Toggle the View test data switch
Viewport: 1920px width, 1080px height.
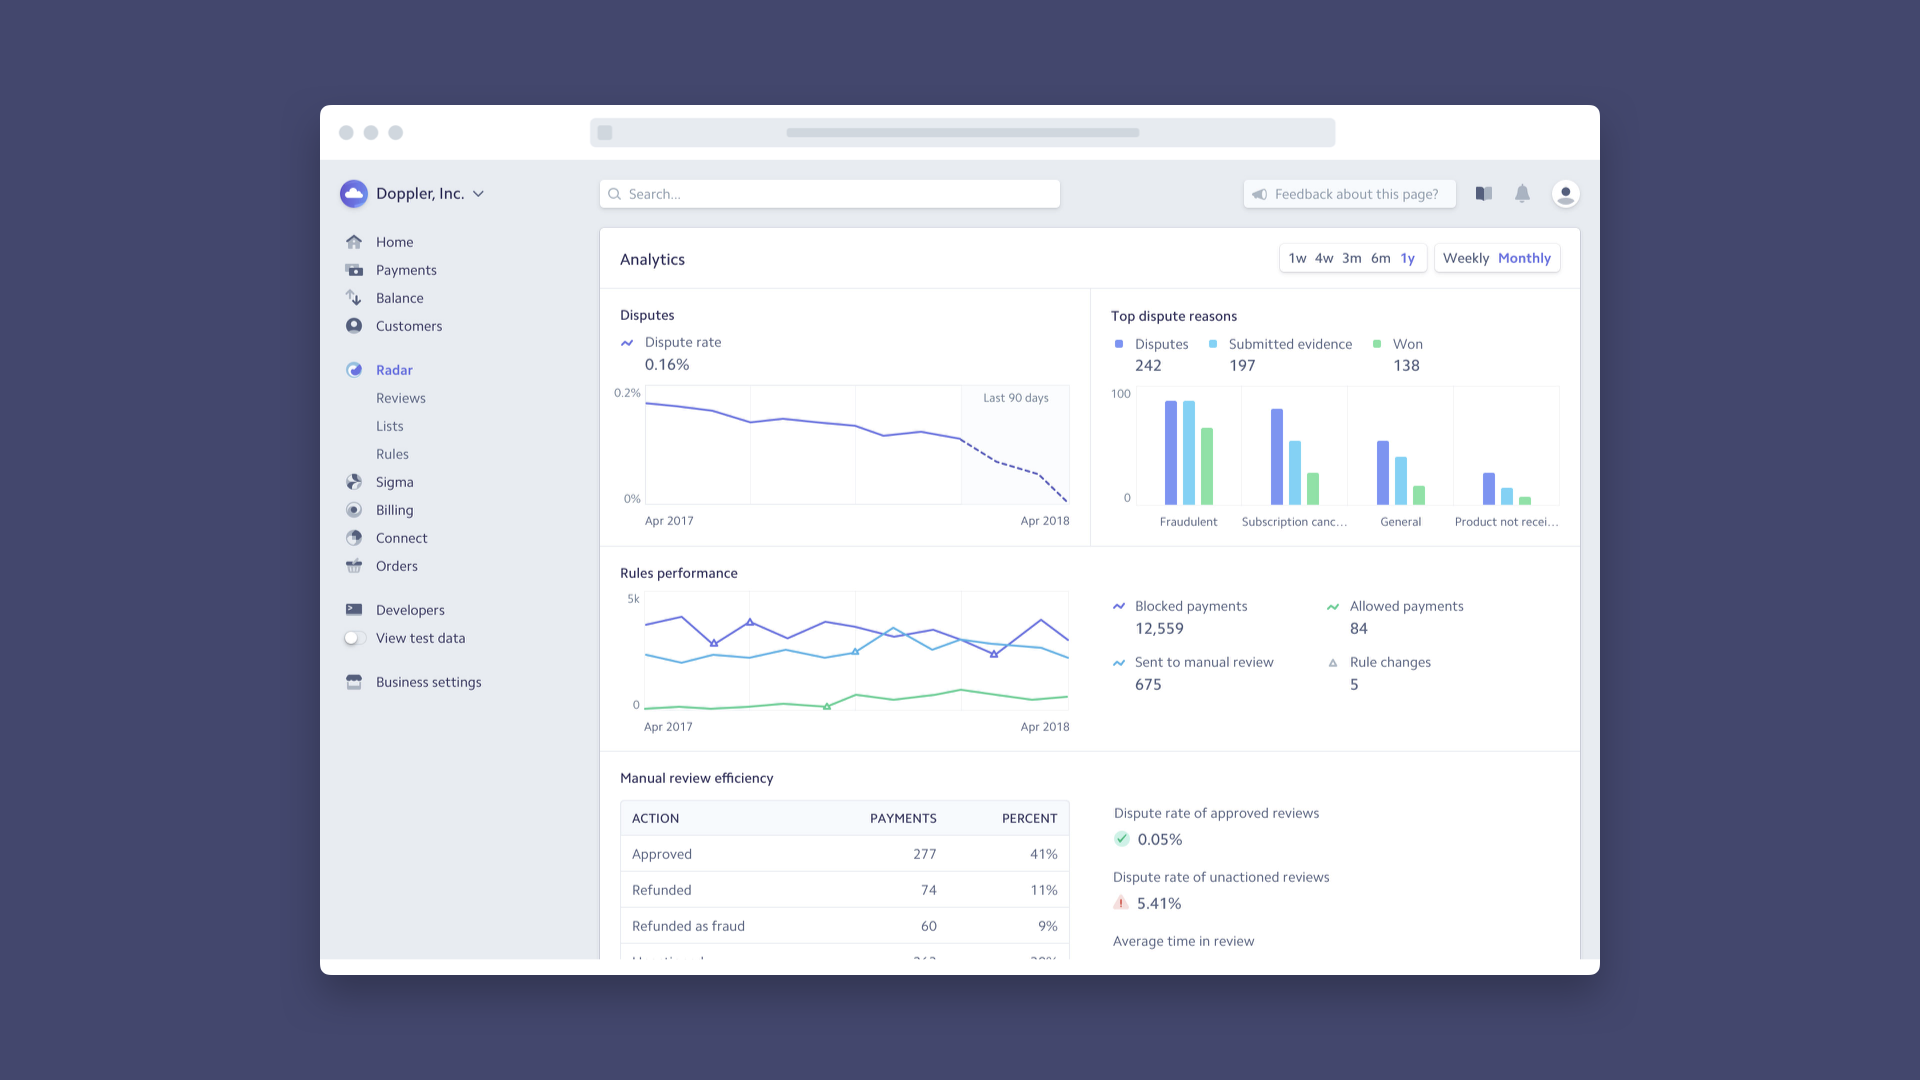(355, 638)
